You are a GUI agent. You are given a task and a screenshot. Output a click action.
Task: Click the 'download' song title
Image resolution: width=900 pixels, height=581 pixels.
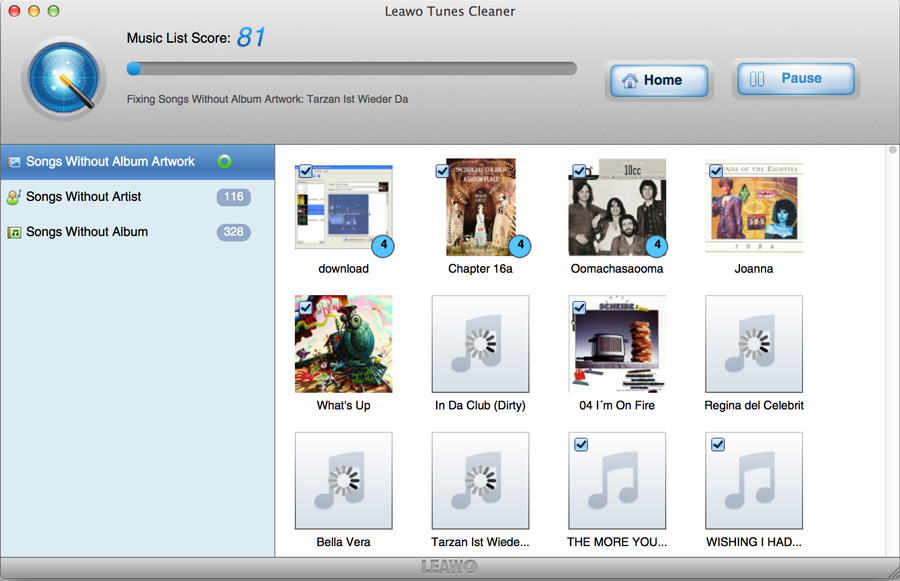click(x=344, y=269)
